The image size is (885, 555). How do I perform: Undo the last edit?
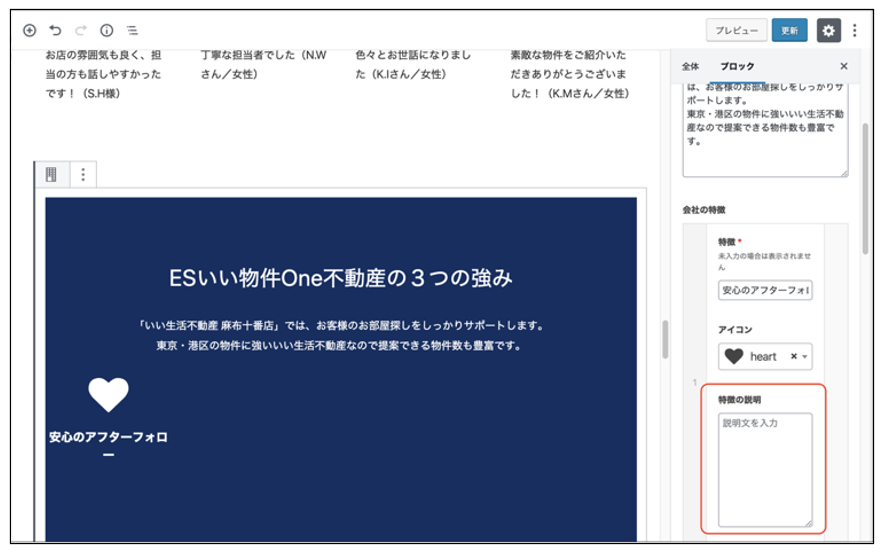click(x=56, y=31)
